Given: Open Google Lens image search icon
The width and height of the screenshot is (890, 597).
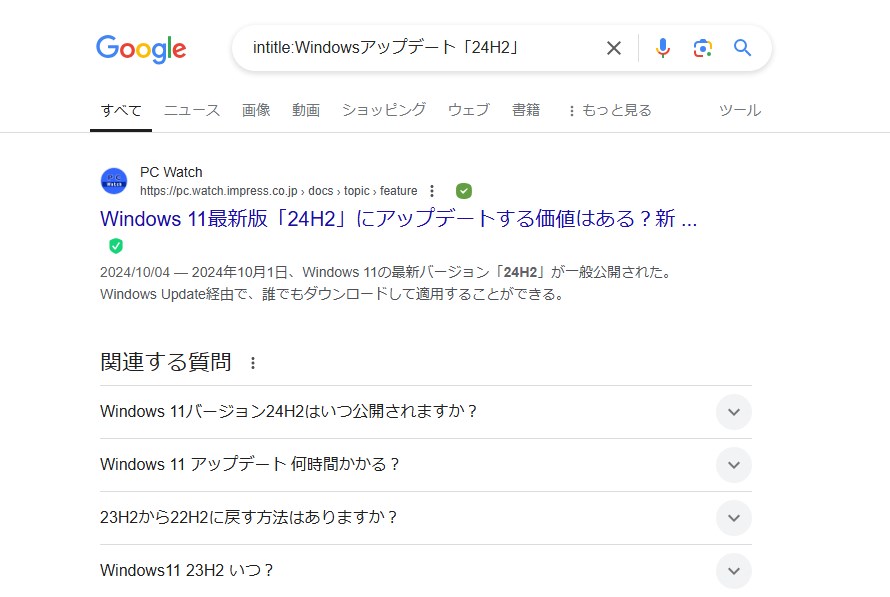Looking at the screenshot, I should click(702, 48).
